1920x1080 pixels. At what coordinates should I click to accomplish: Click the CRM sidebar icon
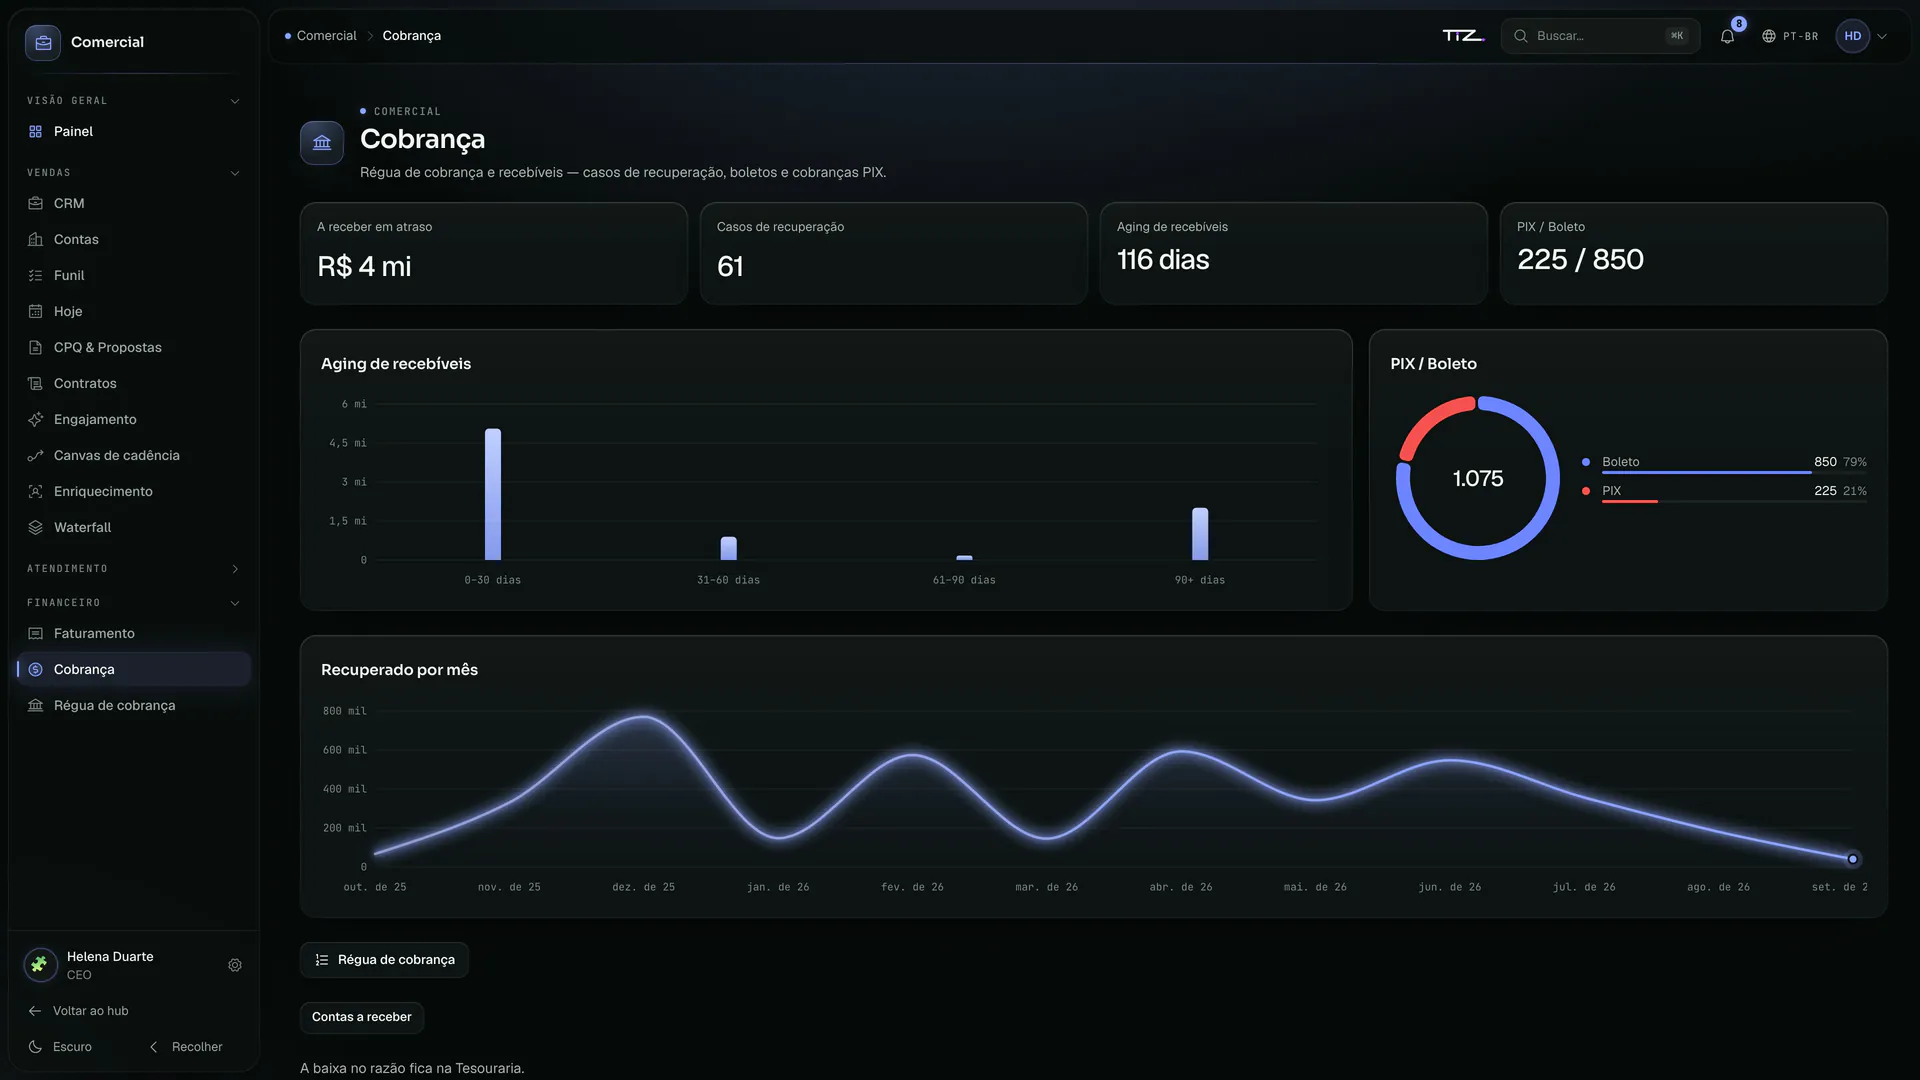tap(36, 203)
